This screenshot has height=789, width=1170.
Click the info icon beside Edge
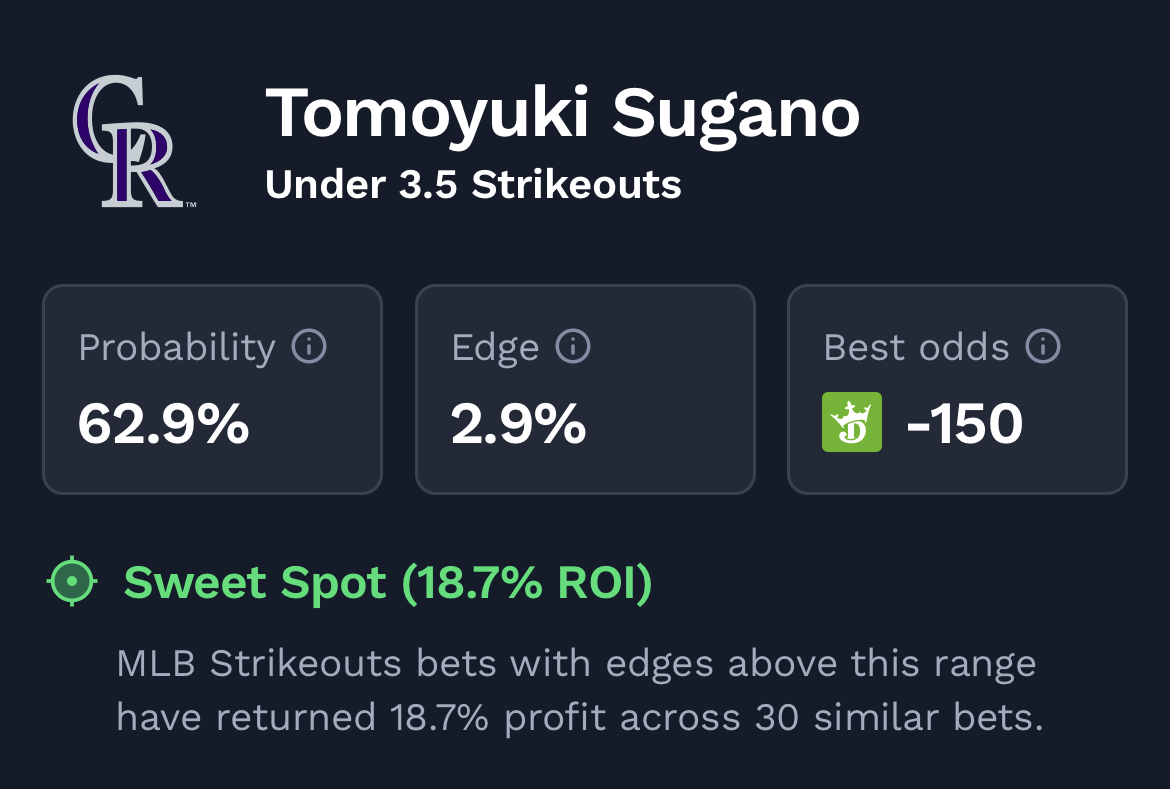tap(573, 347)
